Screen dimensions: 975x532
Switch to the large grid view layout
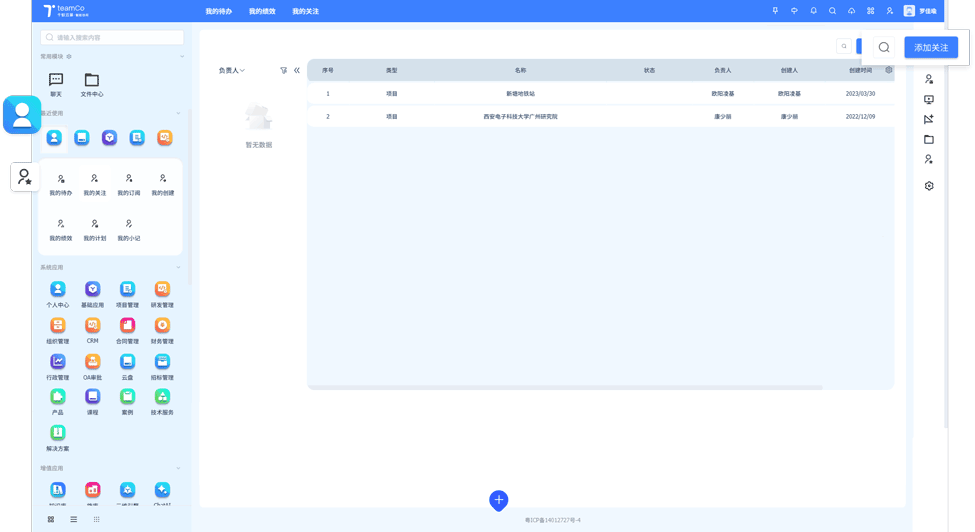51,519
